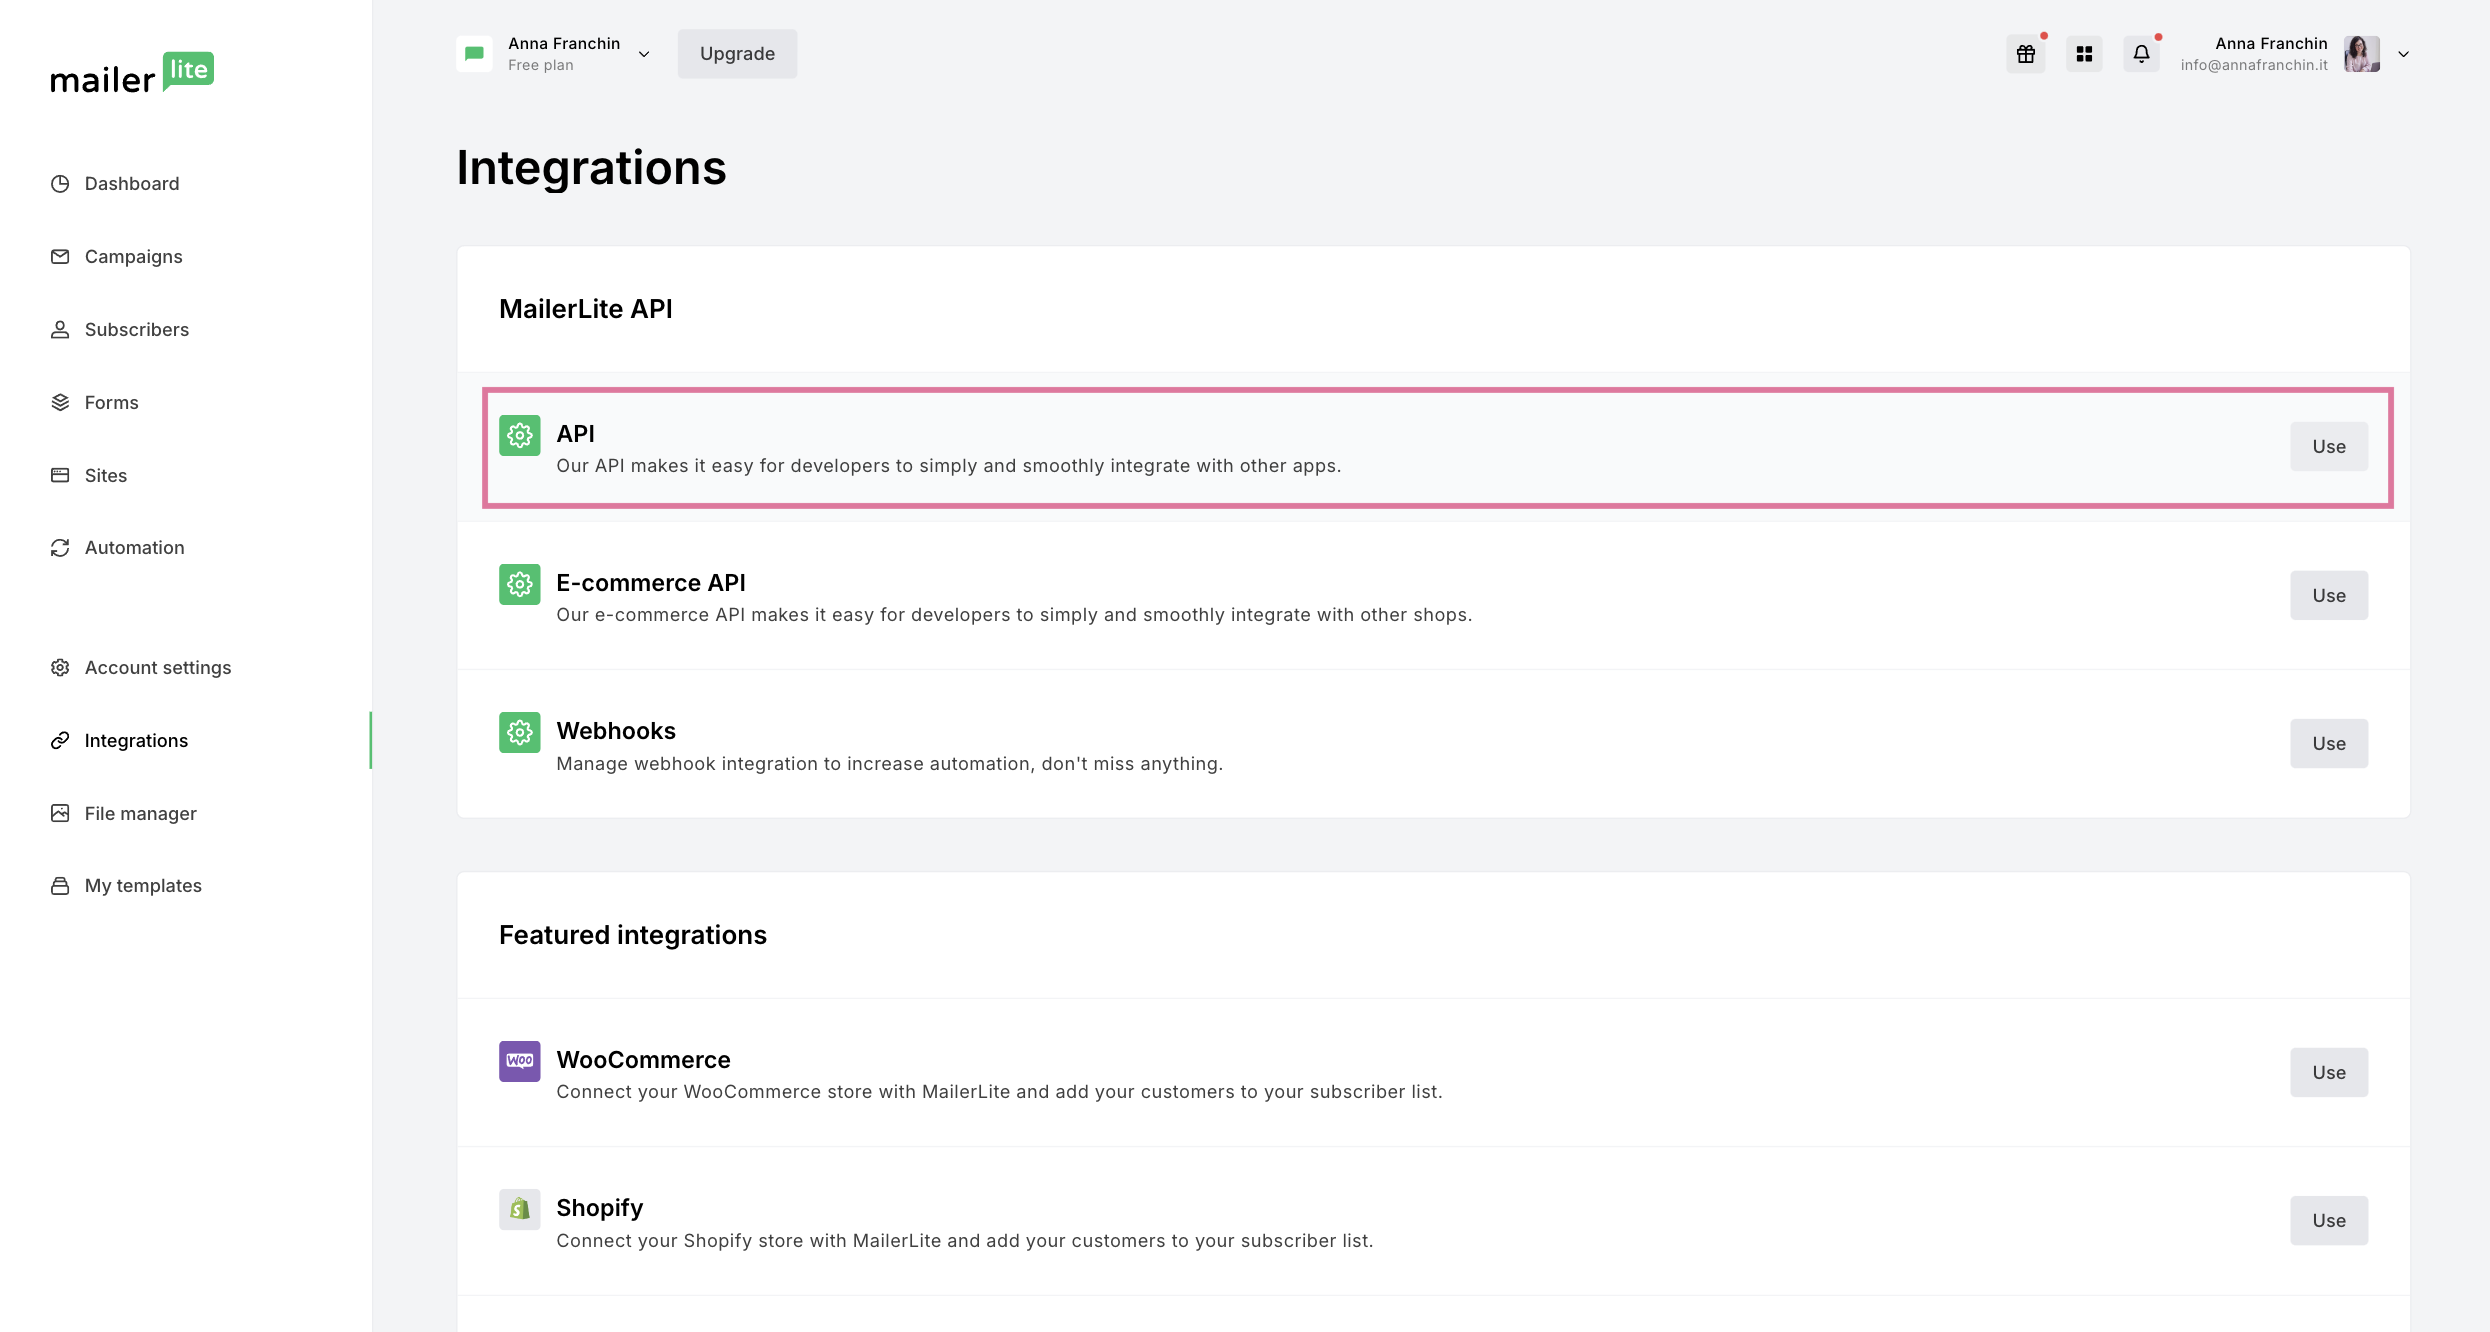Expand the user profile menu chevron

[2404, 54]
